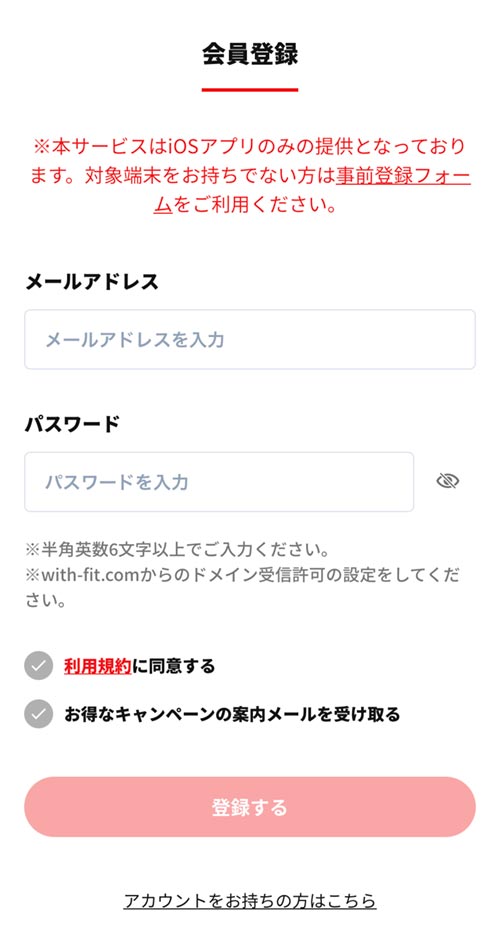The height and width of the screenshot is (950, 500).
Task: Check the campaign email 案内メール checkbox
Action: (39, 714)
